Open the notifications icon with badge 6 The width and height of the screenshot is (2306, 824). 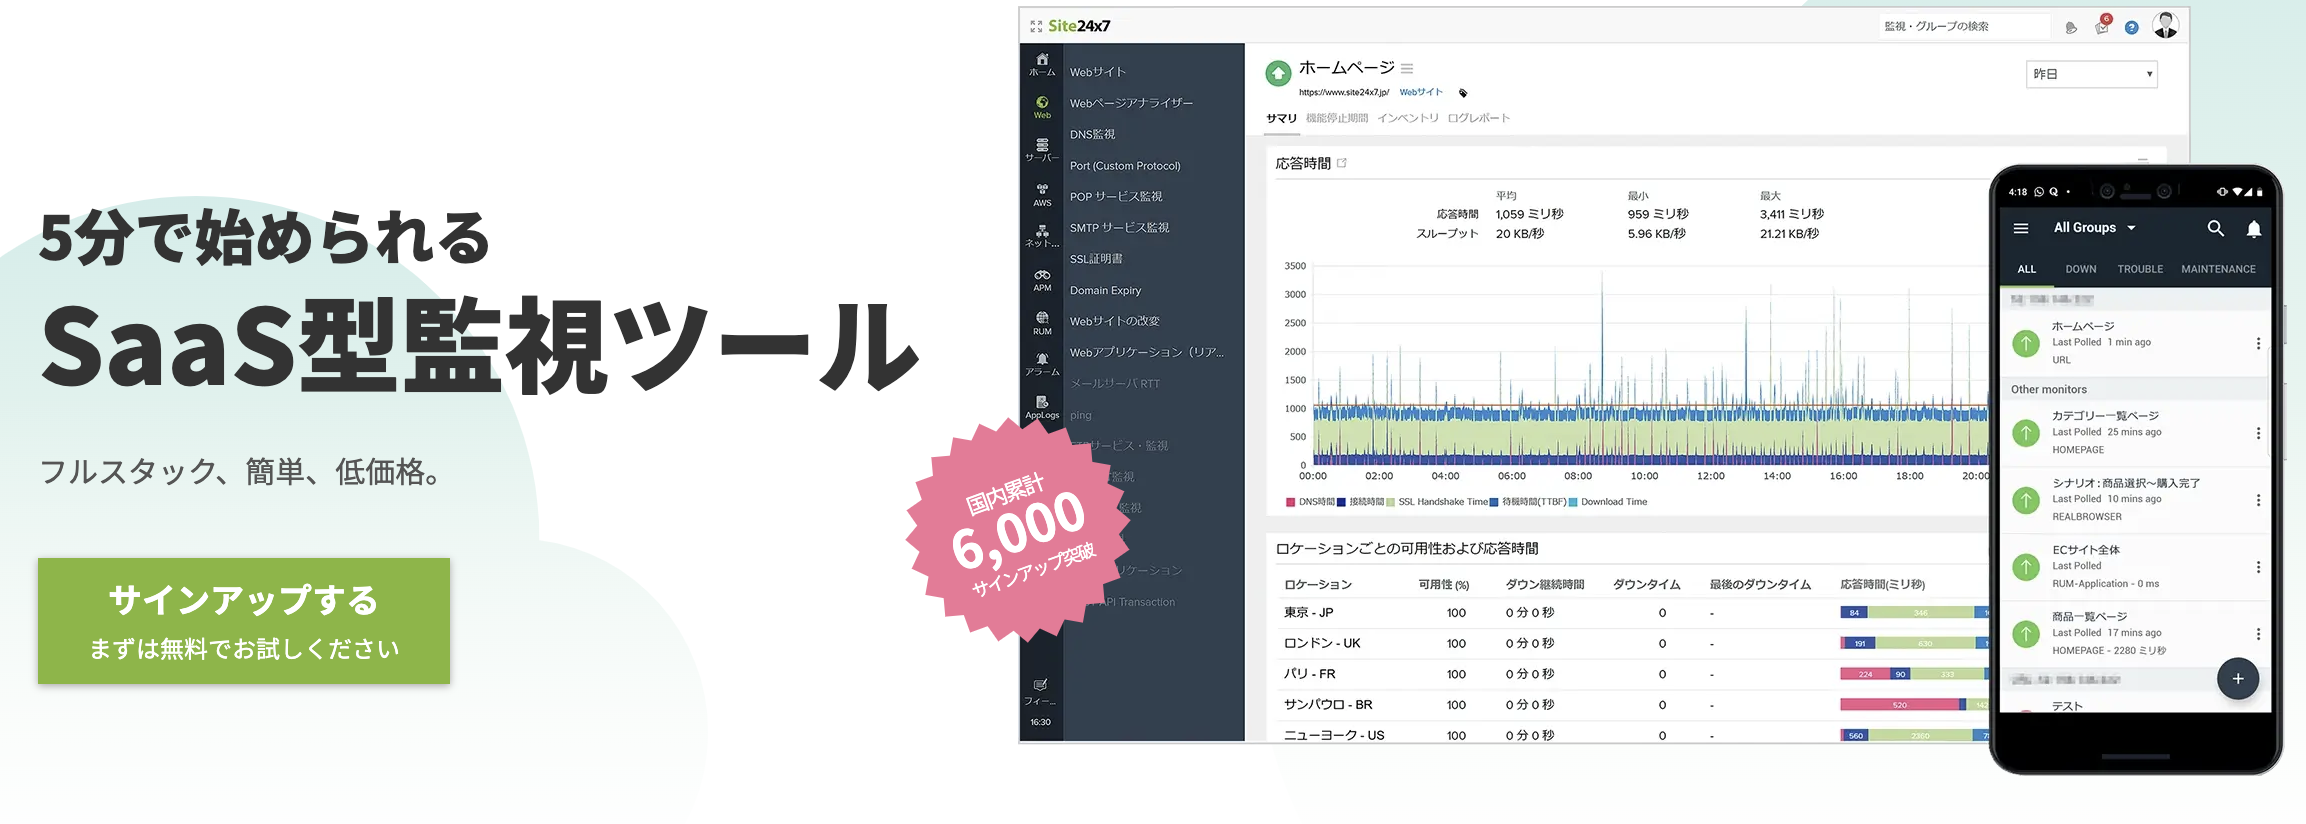[2103, 26]
